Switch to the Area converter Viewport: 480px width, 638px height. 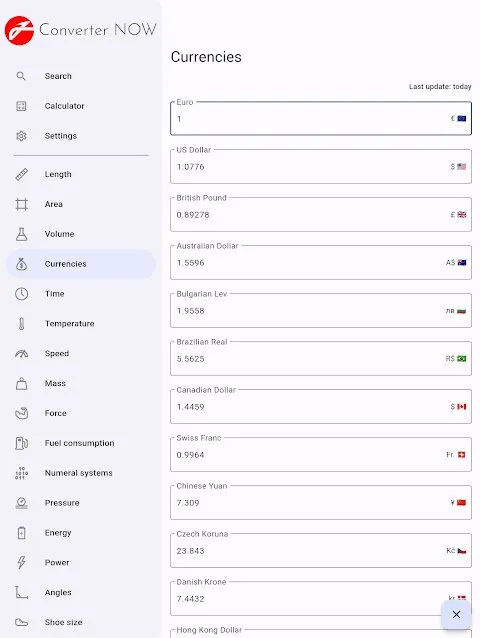point(81,204)
